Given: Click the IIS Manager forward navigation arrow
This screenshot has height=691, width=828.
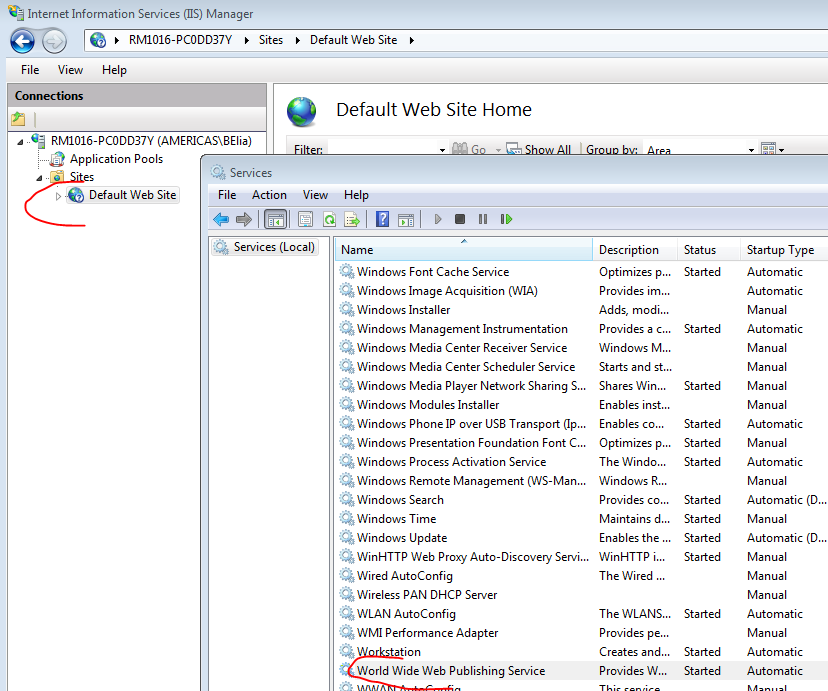Looking at the screenshot, I should coord(54,41).
